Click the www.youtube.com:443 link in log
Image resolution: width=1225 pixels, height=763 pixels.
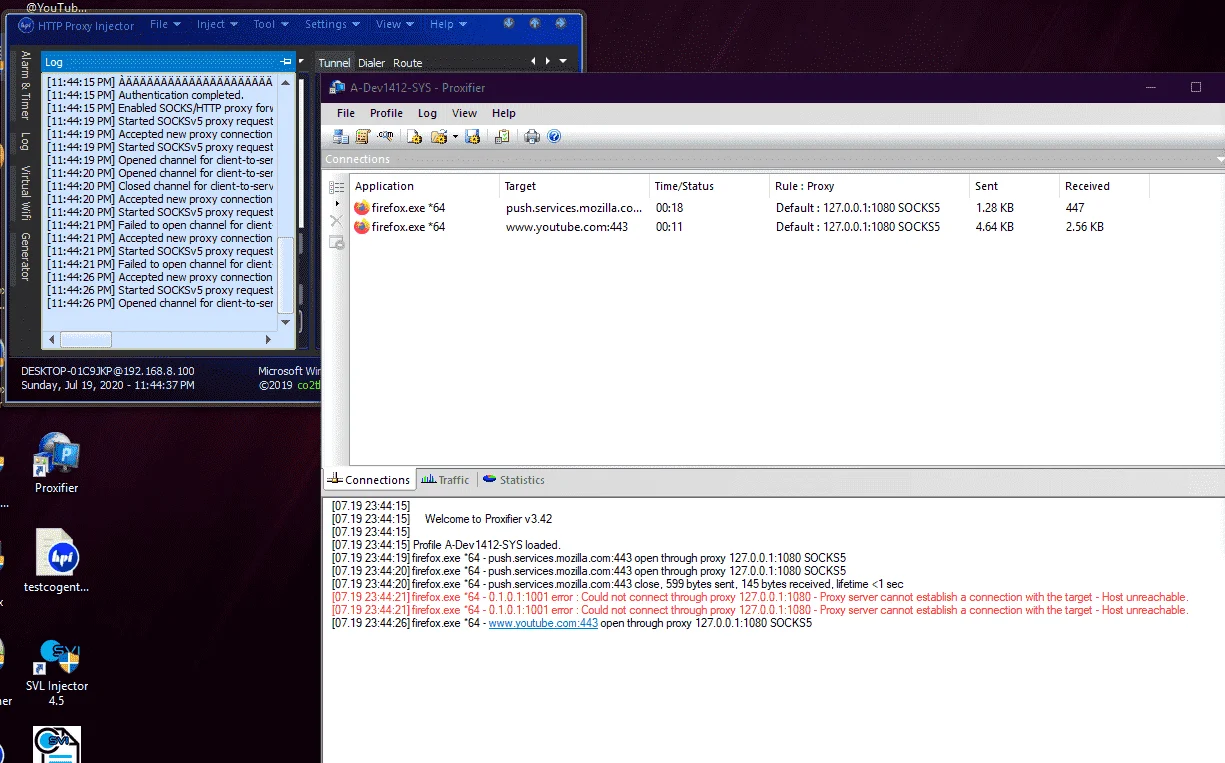pos(543,623)
